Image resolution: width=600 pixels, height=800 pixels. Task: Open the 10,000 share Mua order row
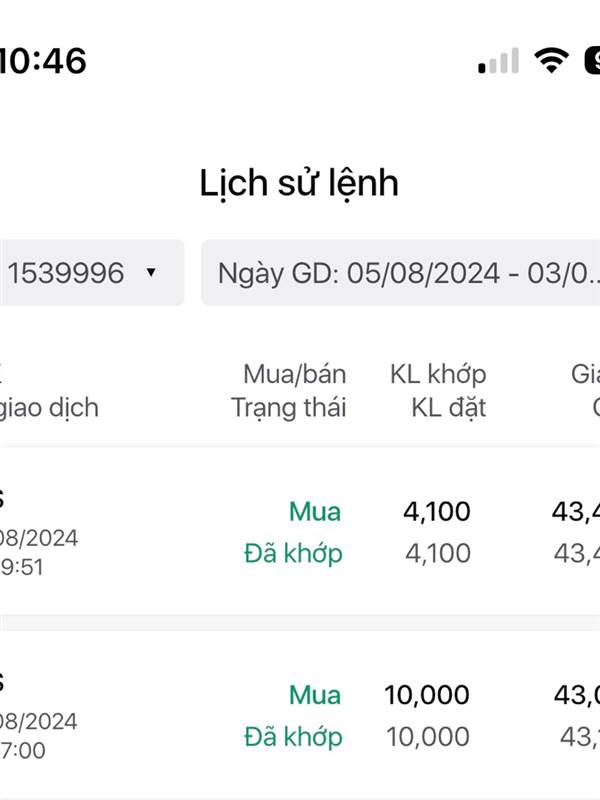click(300, 715)
